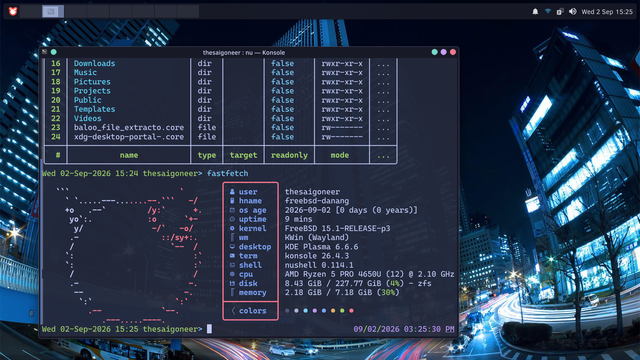The width and height of the screenshot is (640, 360).
Task: Click the Konsole title text 'thesaigoneer : nu — Konsole'
Action: coord(244,52)
